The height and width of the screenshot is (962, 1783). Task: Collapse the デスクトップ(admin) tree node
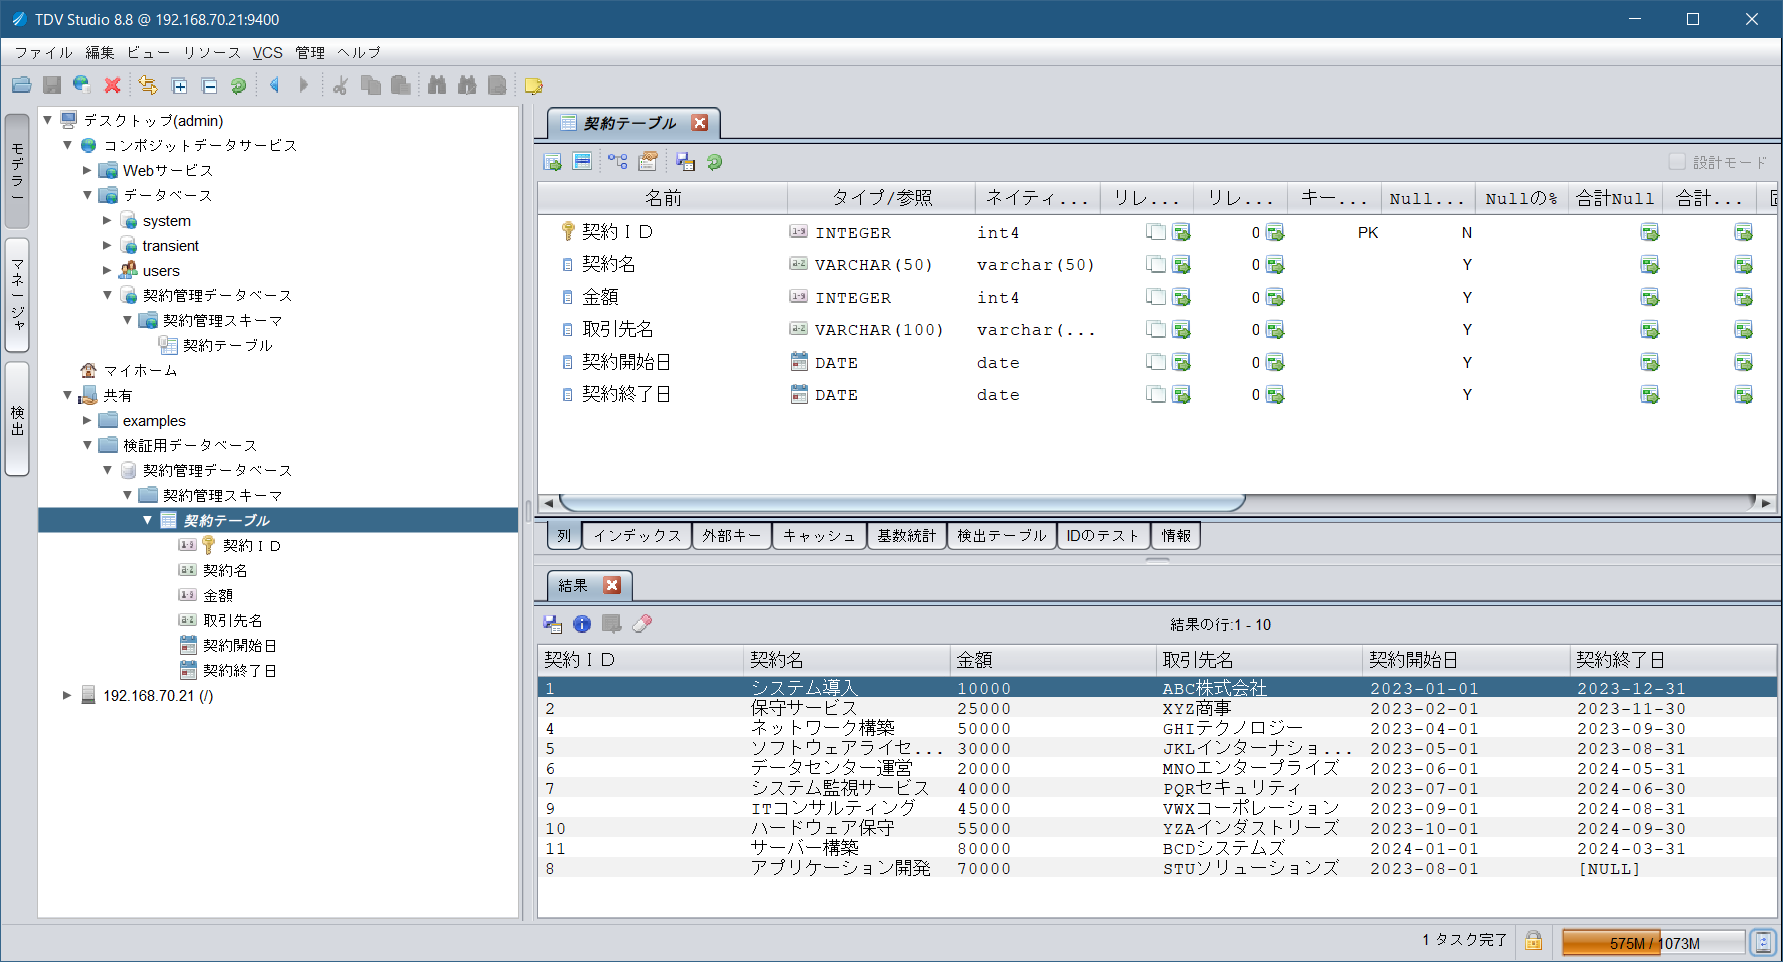click(x=47, y=120)
